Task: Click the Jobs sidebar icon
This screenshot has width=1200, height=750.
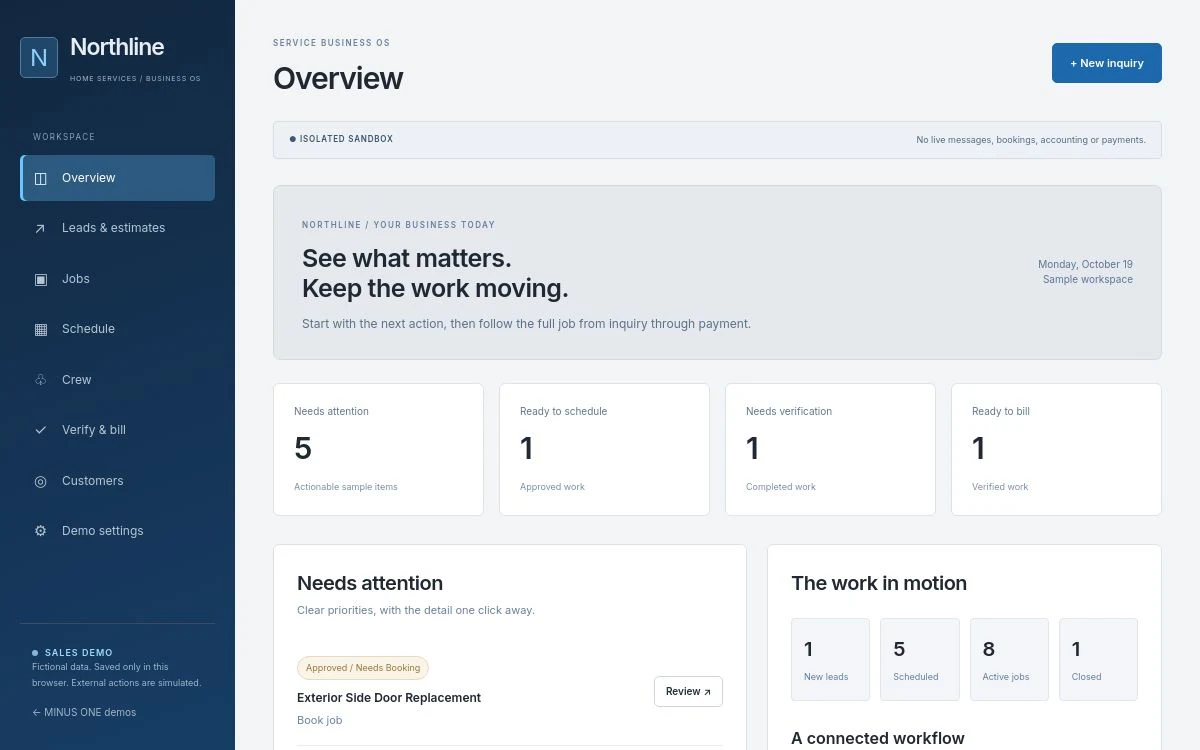Action: [x=40, y=279]
